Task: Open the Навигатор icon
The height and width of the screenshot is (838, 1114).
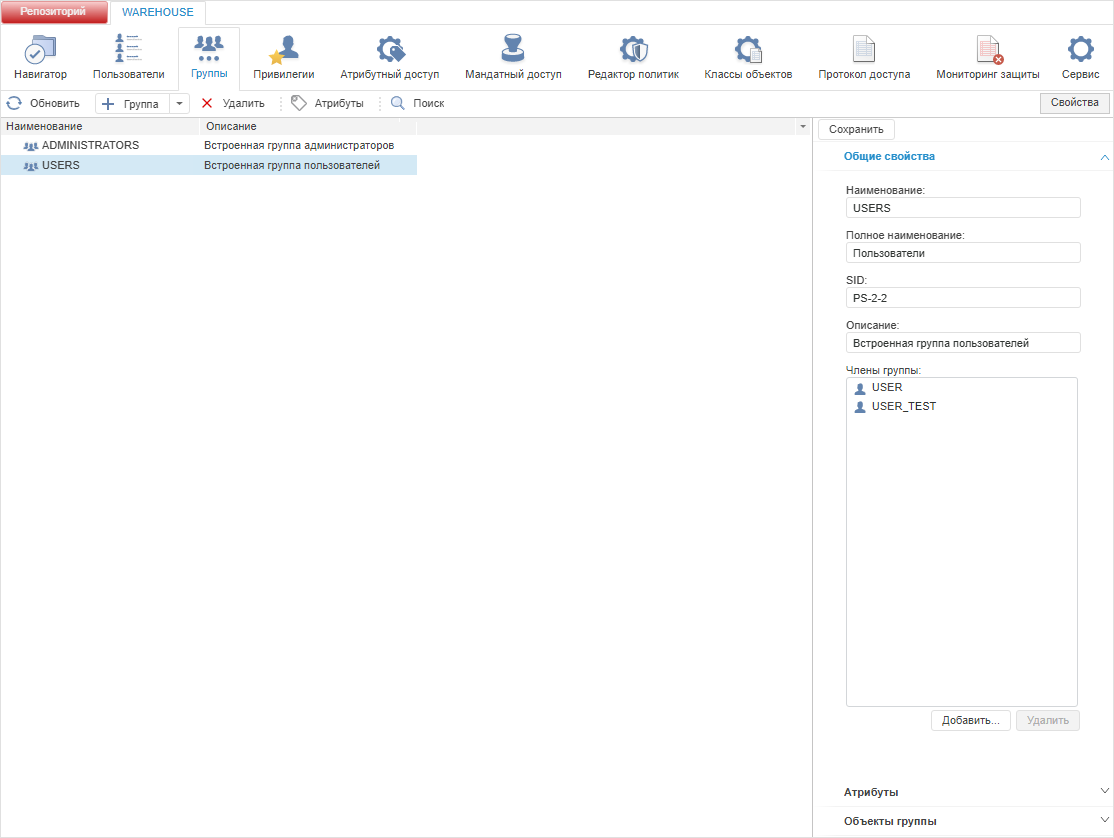Action: tap(40, 49)
